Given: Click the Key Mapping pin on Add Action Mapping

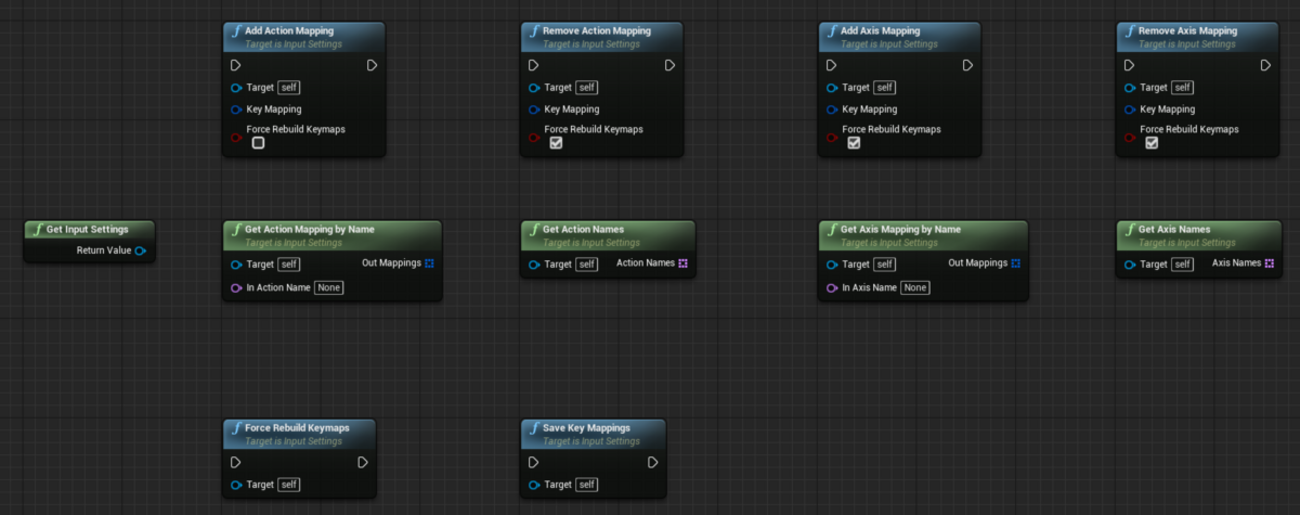Looking at the screenshot, I should pos(237,110).
